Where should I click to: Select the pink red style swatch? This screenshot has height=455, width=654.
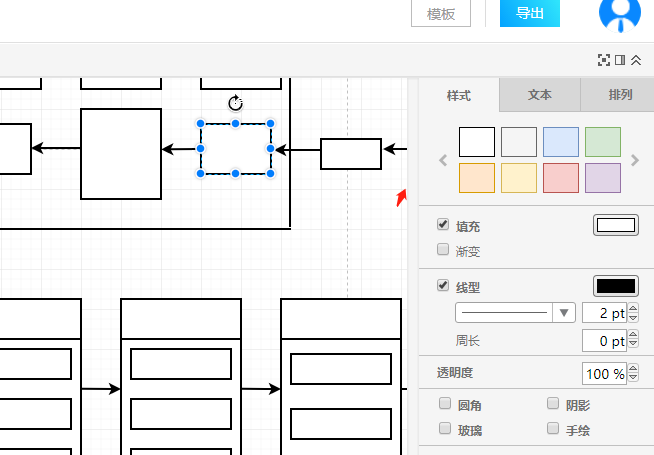(x=561, y=178)
